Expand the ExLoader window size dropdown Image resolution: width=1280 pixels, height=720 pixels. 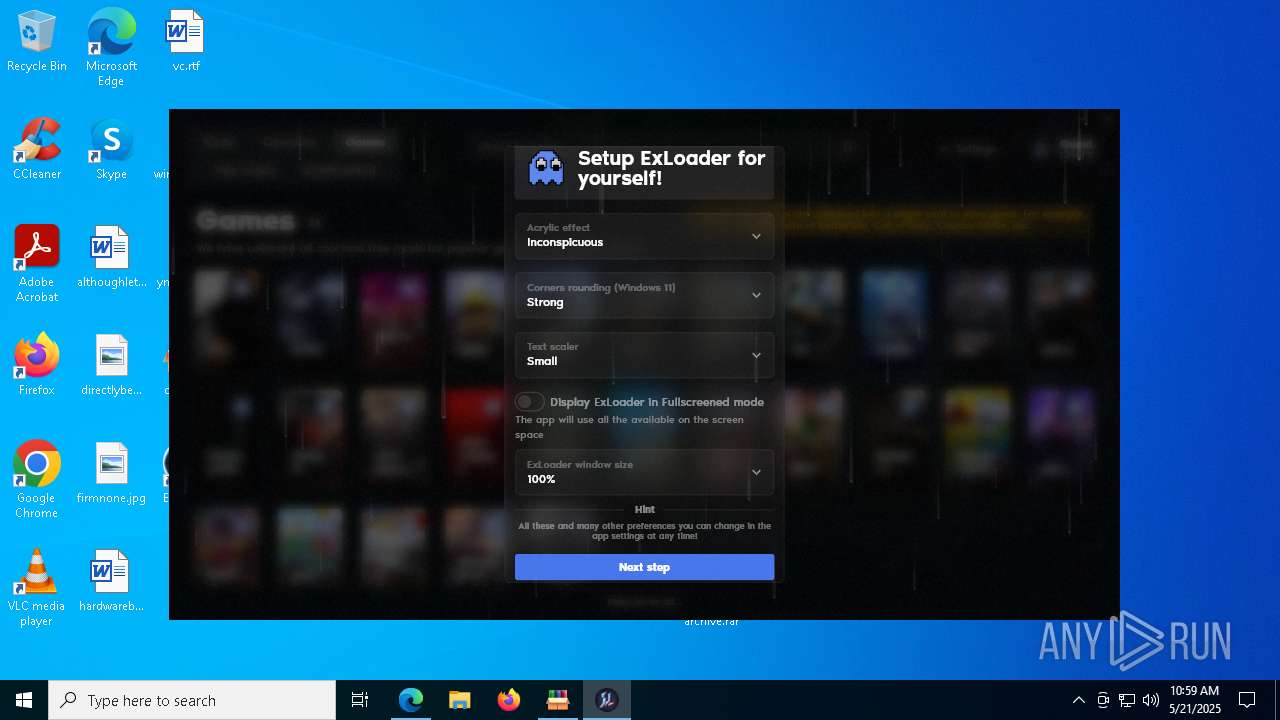(644, 472)
